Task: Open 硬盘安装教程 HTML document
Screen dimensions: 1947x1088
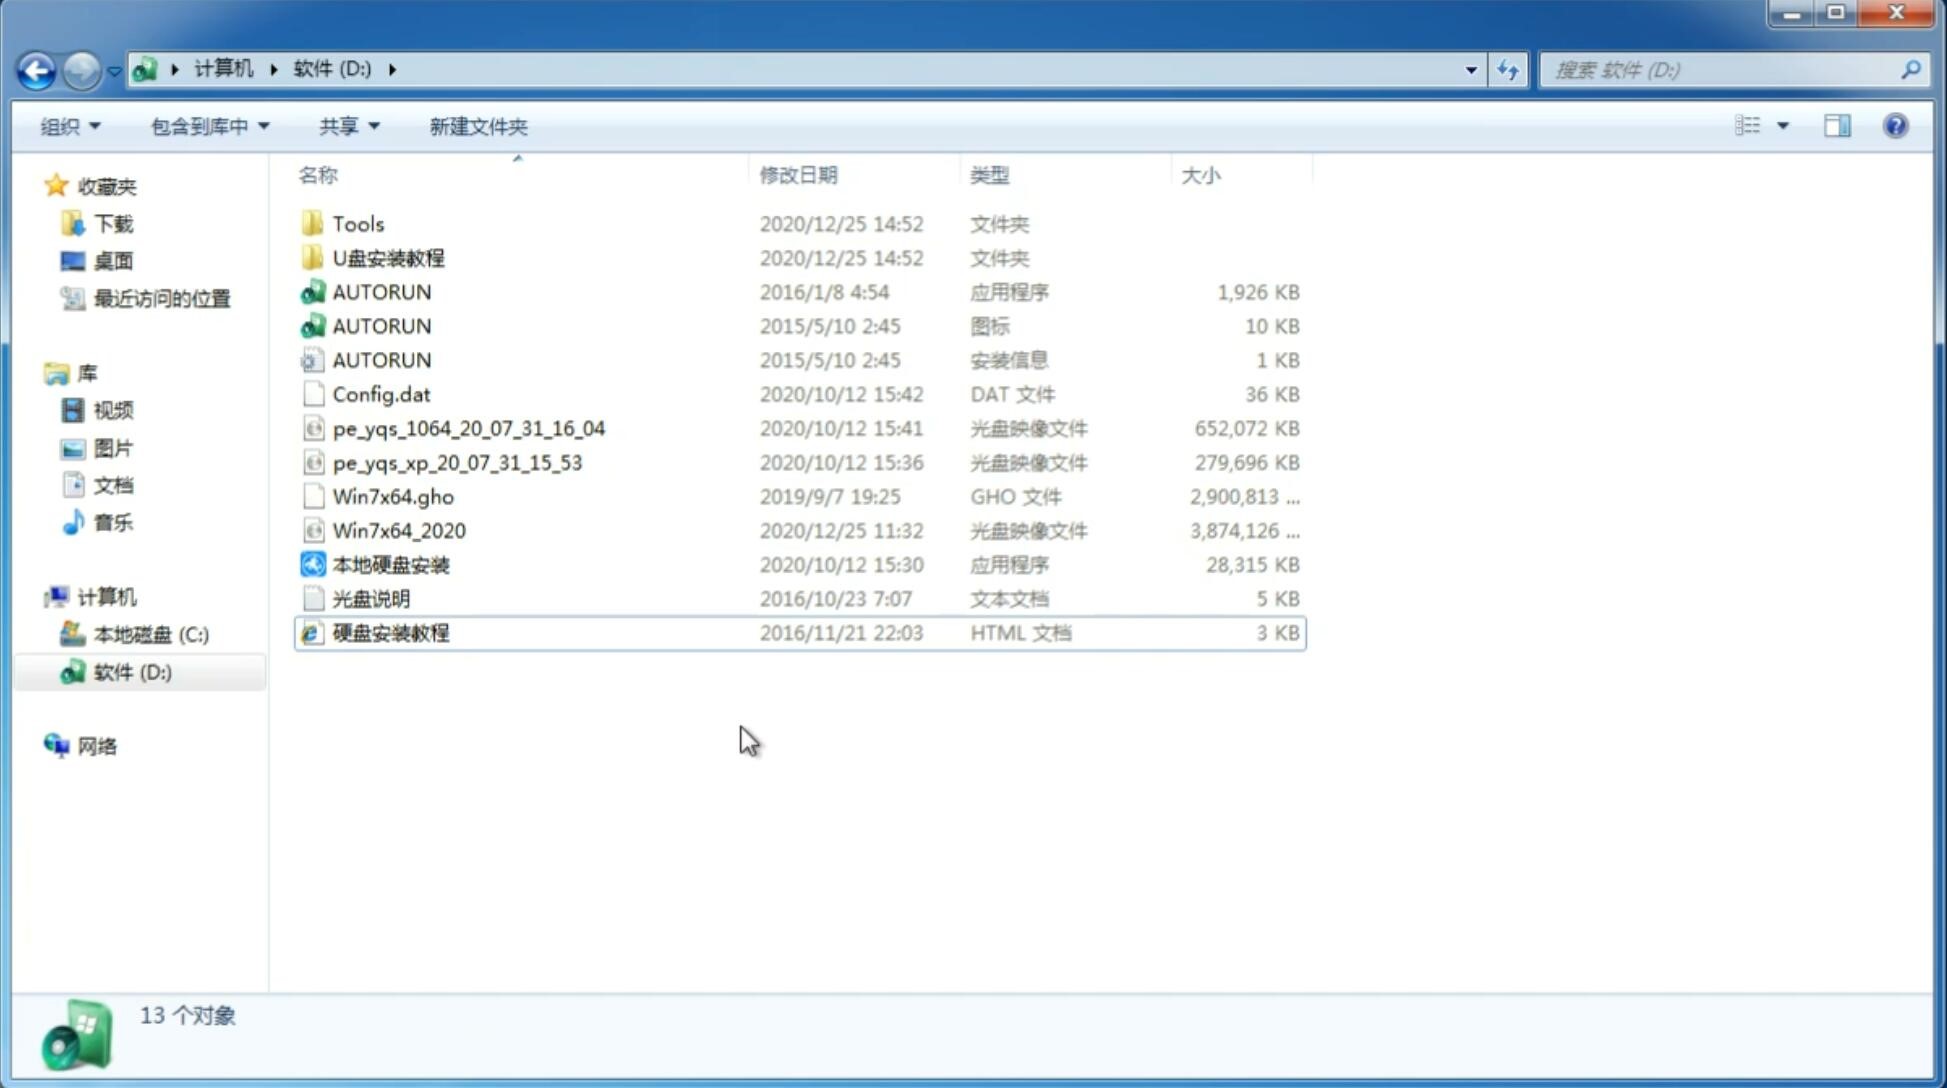Action: pyautogui.click(x=390, y=632)
